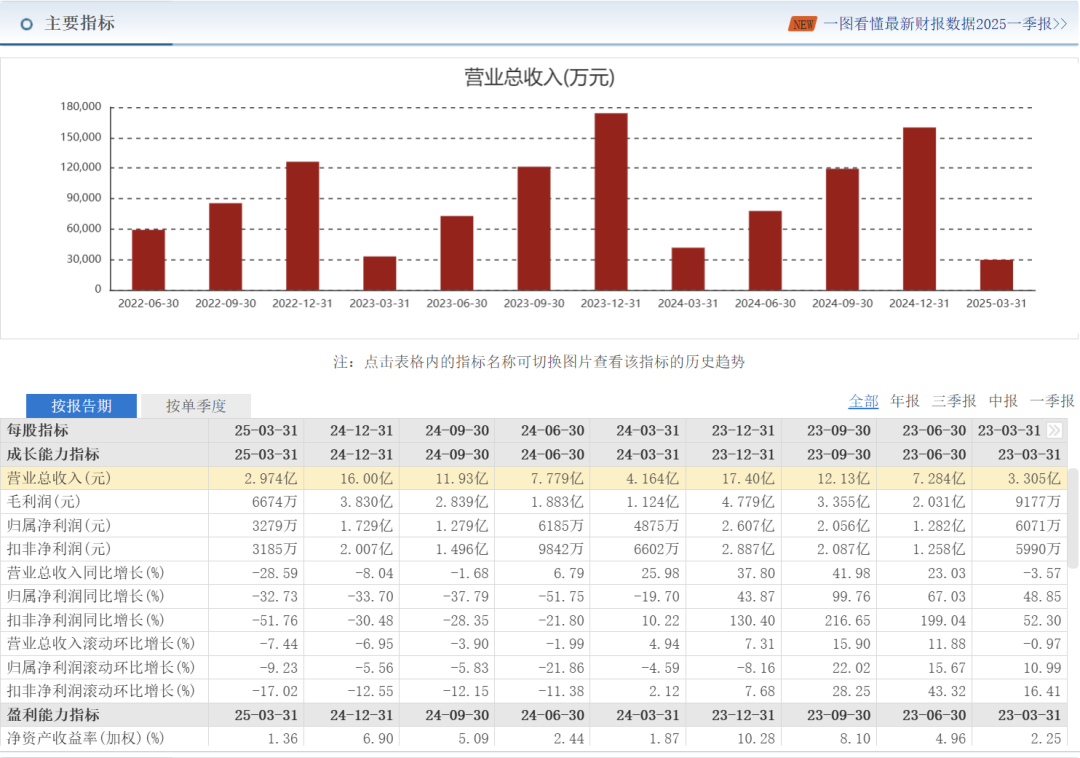
Task: Click the vertical scrollbar beside the table
Action: pos(1073,520)
